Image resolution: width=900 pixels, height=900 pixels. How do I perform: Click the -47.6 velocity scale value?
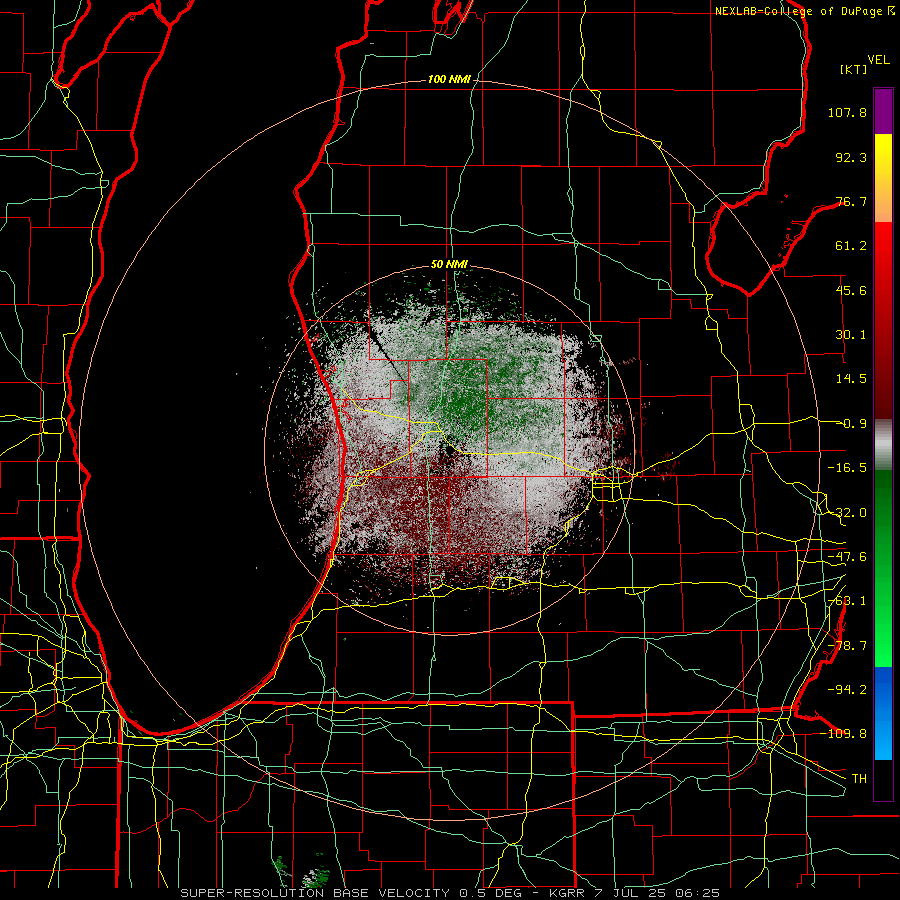[847, 557]
